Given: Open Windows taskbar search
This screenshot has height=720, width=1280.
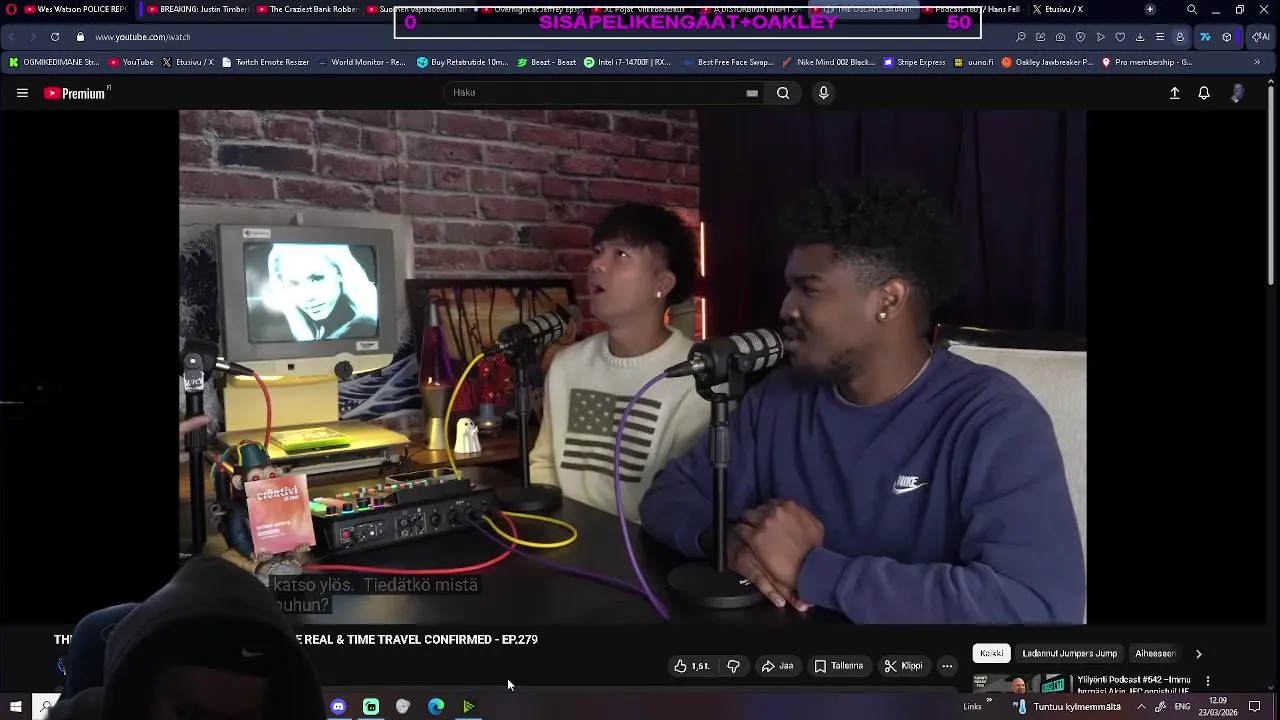Looking at the screenshot, I should pos(46,707).
